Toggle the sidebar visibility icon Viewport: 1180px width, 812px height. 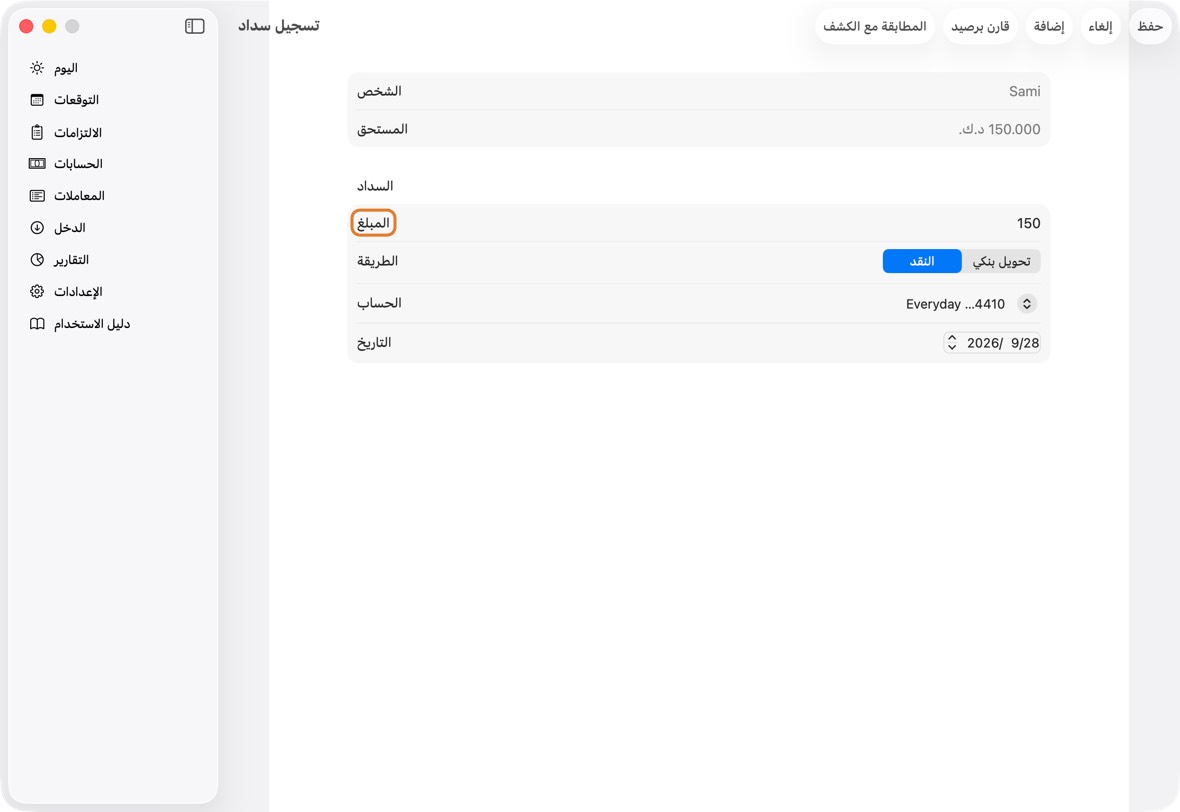pos(194,26)
